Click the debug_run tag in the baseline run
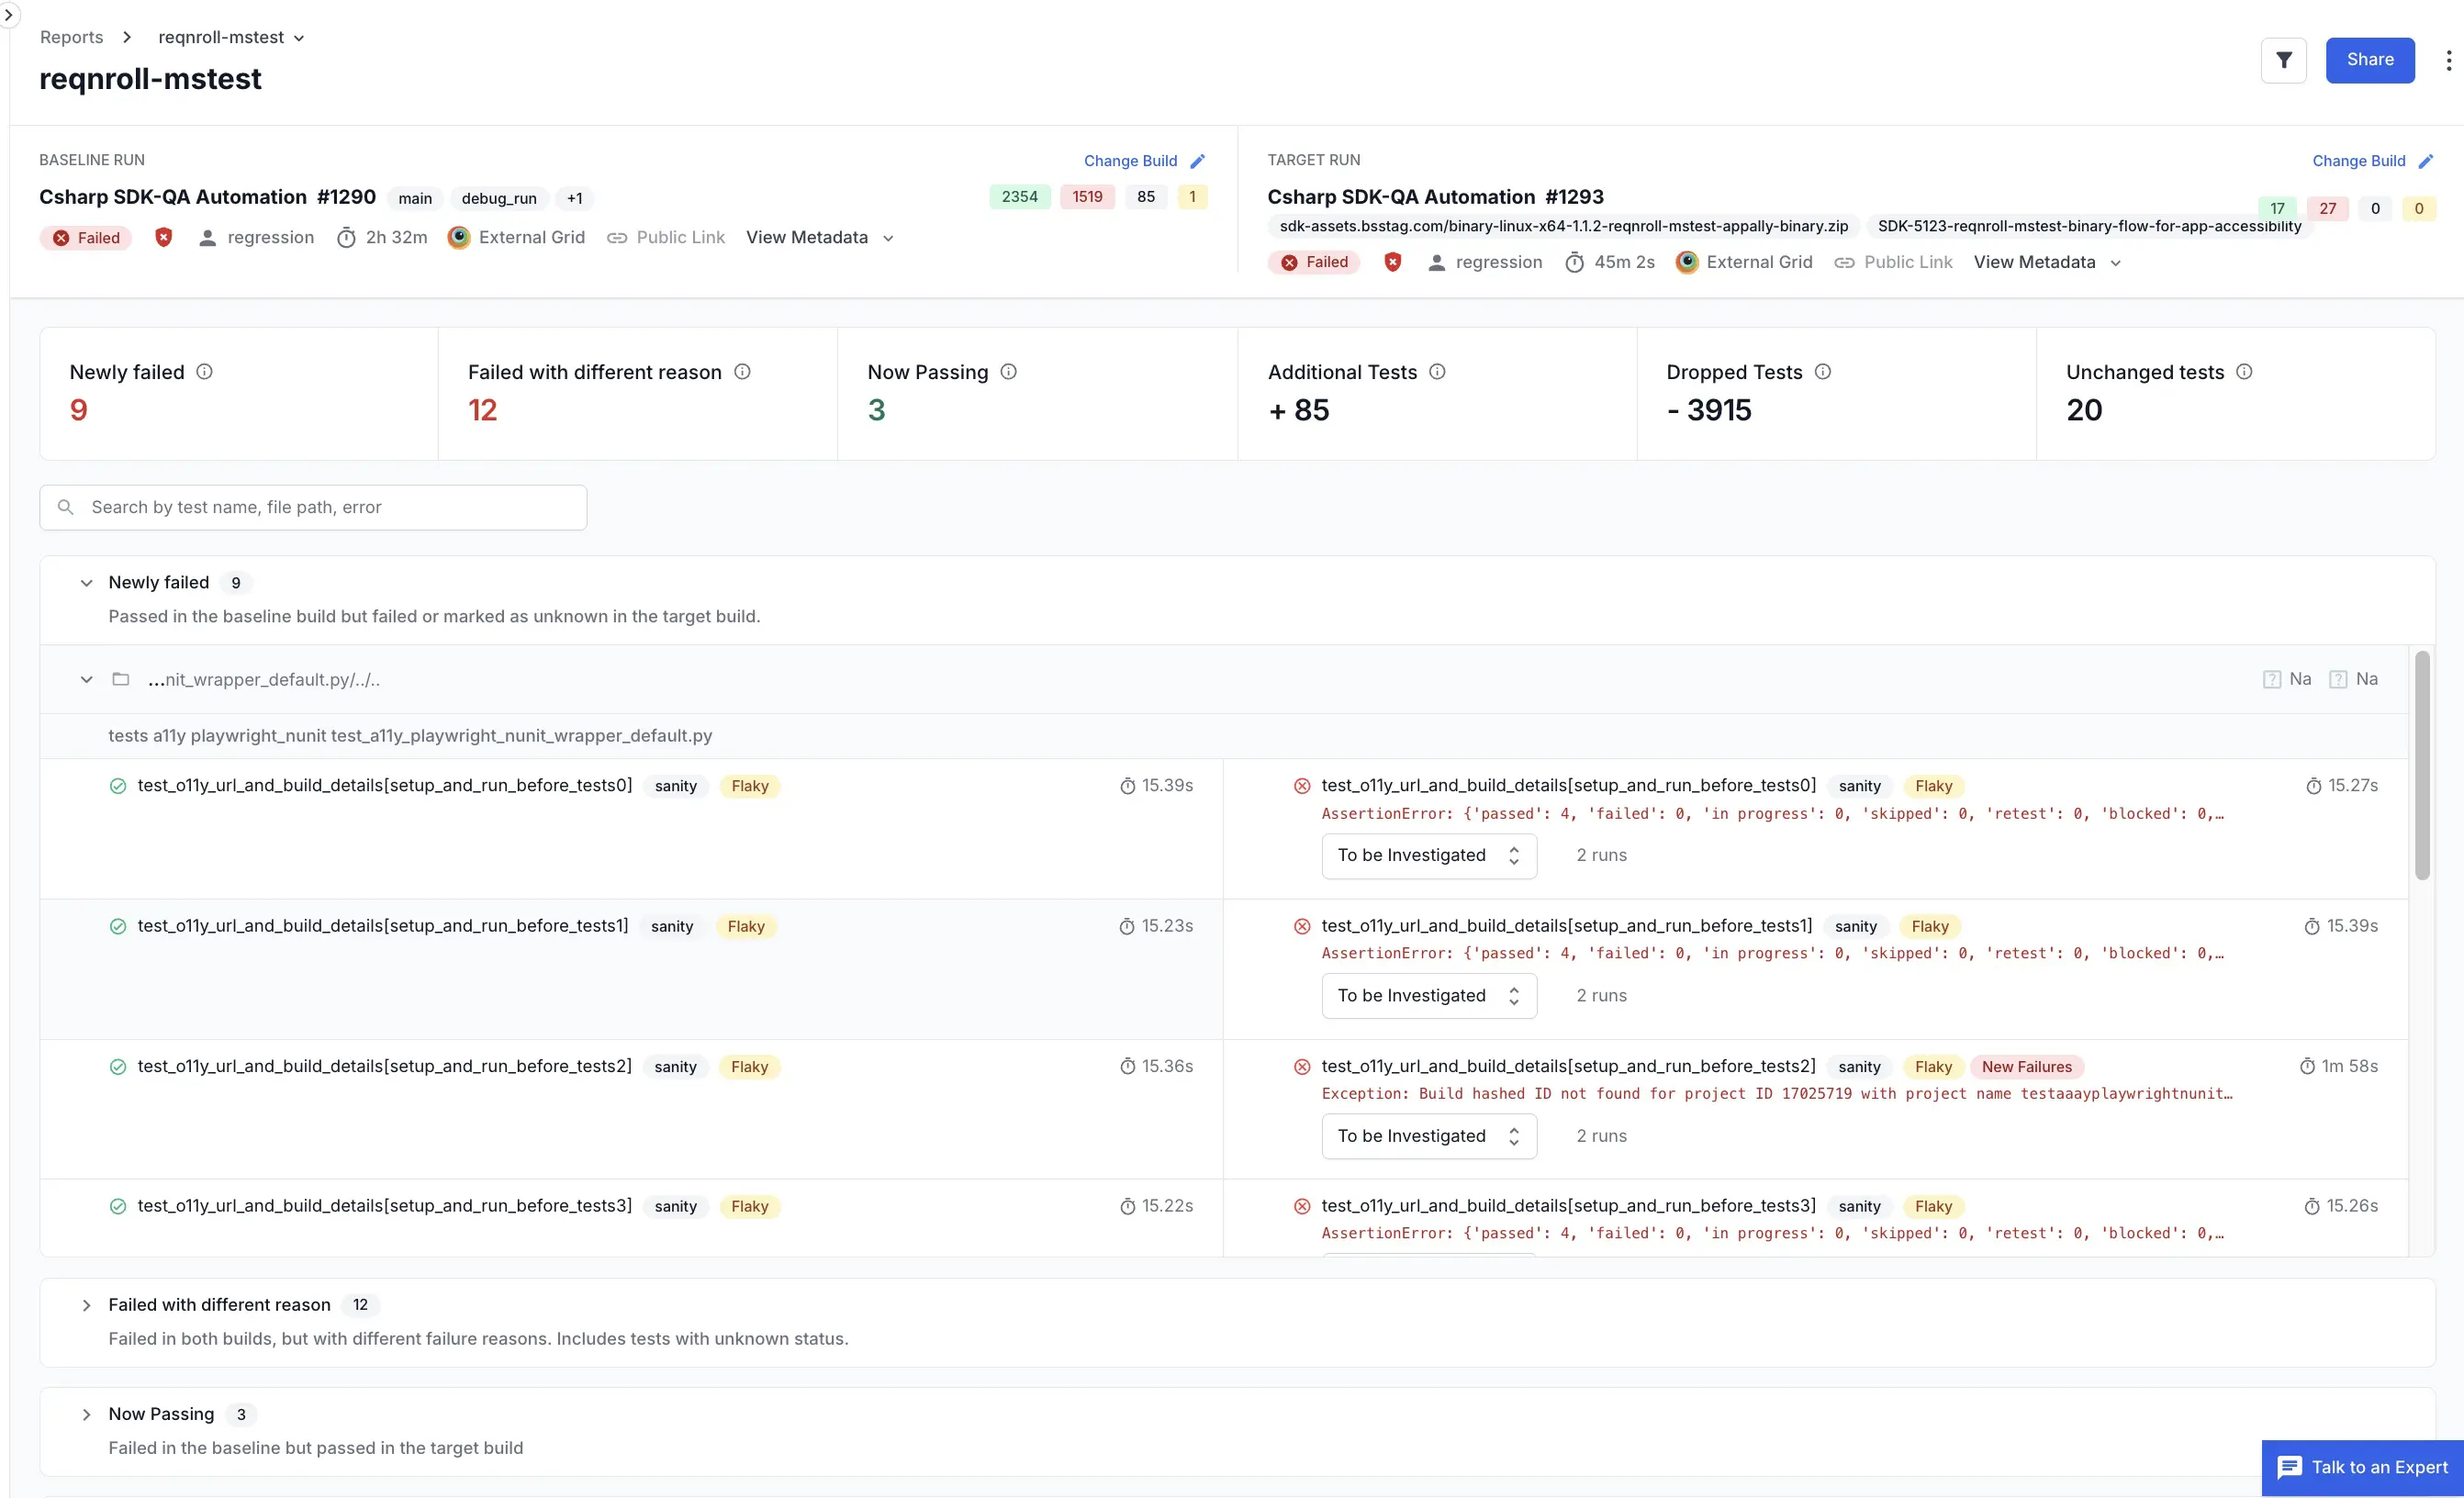The image size is (2464, 1498). (x=499, y=198)
